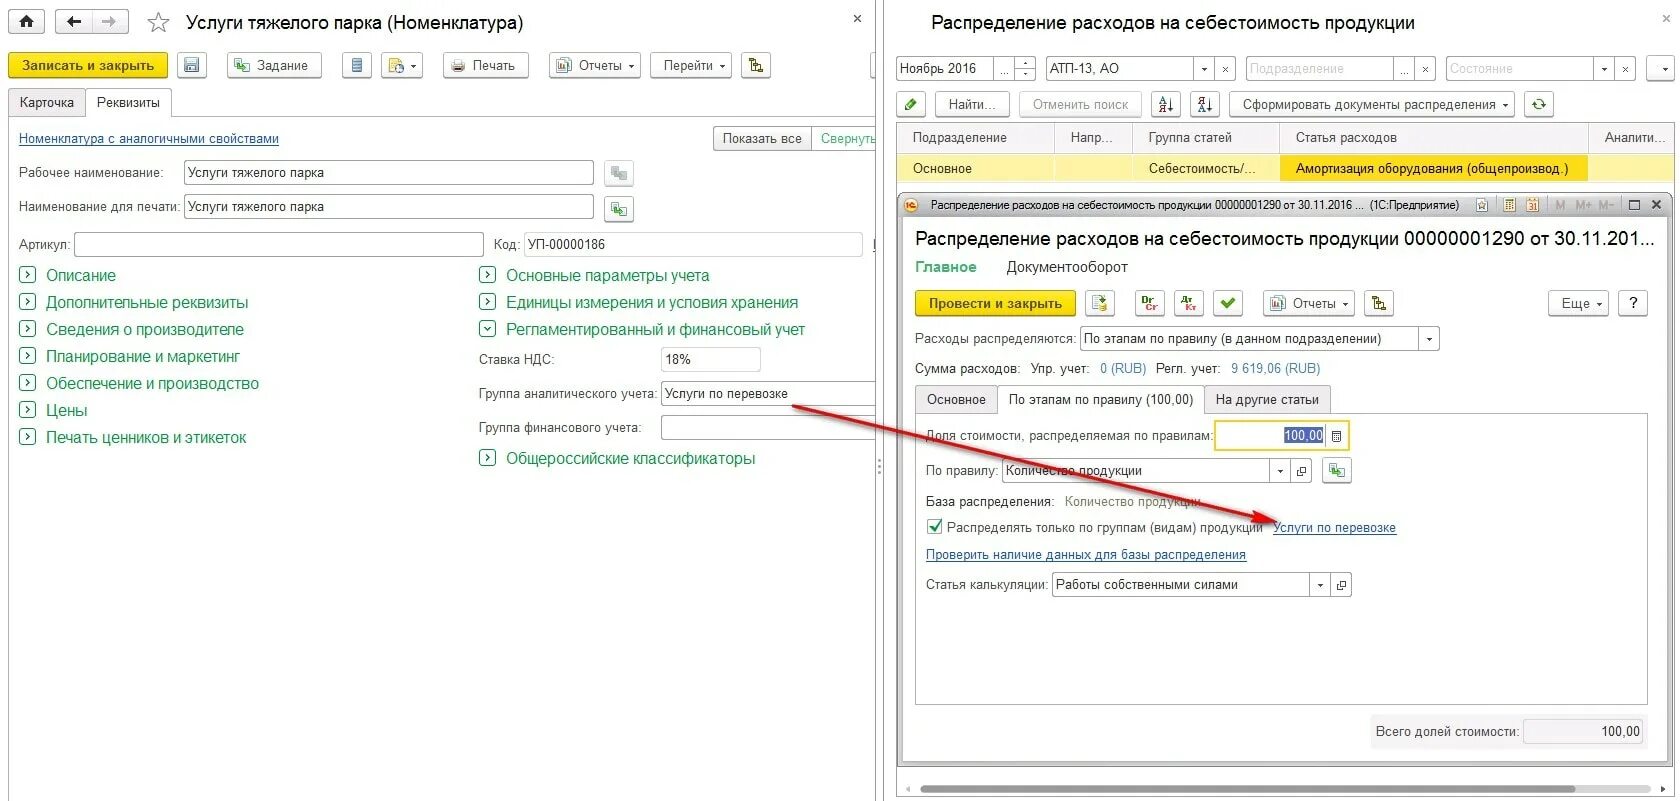Open the Состояние dropdown
Viewport: 1680px width, 801px height.
[x=1604, y=68]
